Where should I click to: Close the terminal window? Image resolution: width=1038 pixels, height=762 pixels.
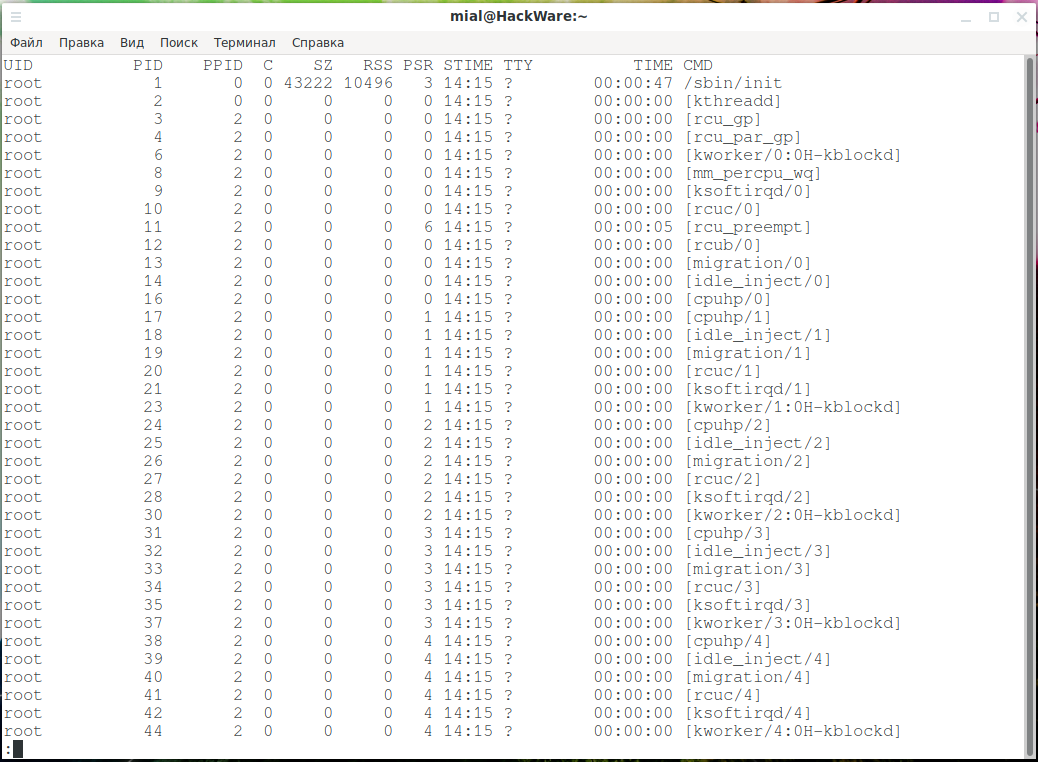point(1021,17)
